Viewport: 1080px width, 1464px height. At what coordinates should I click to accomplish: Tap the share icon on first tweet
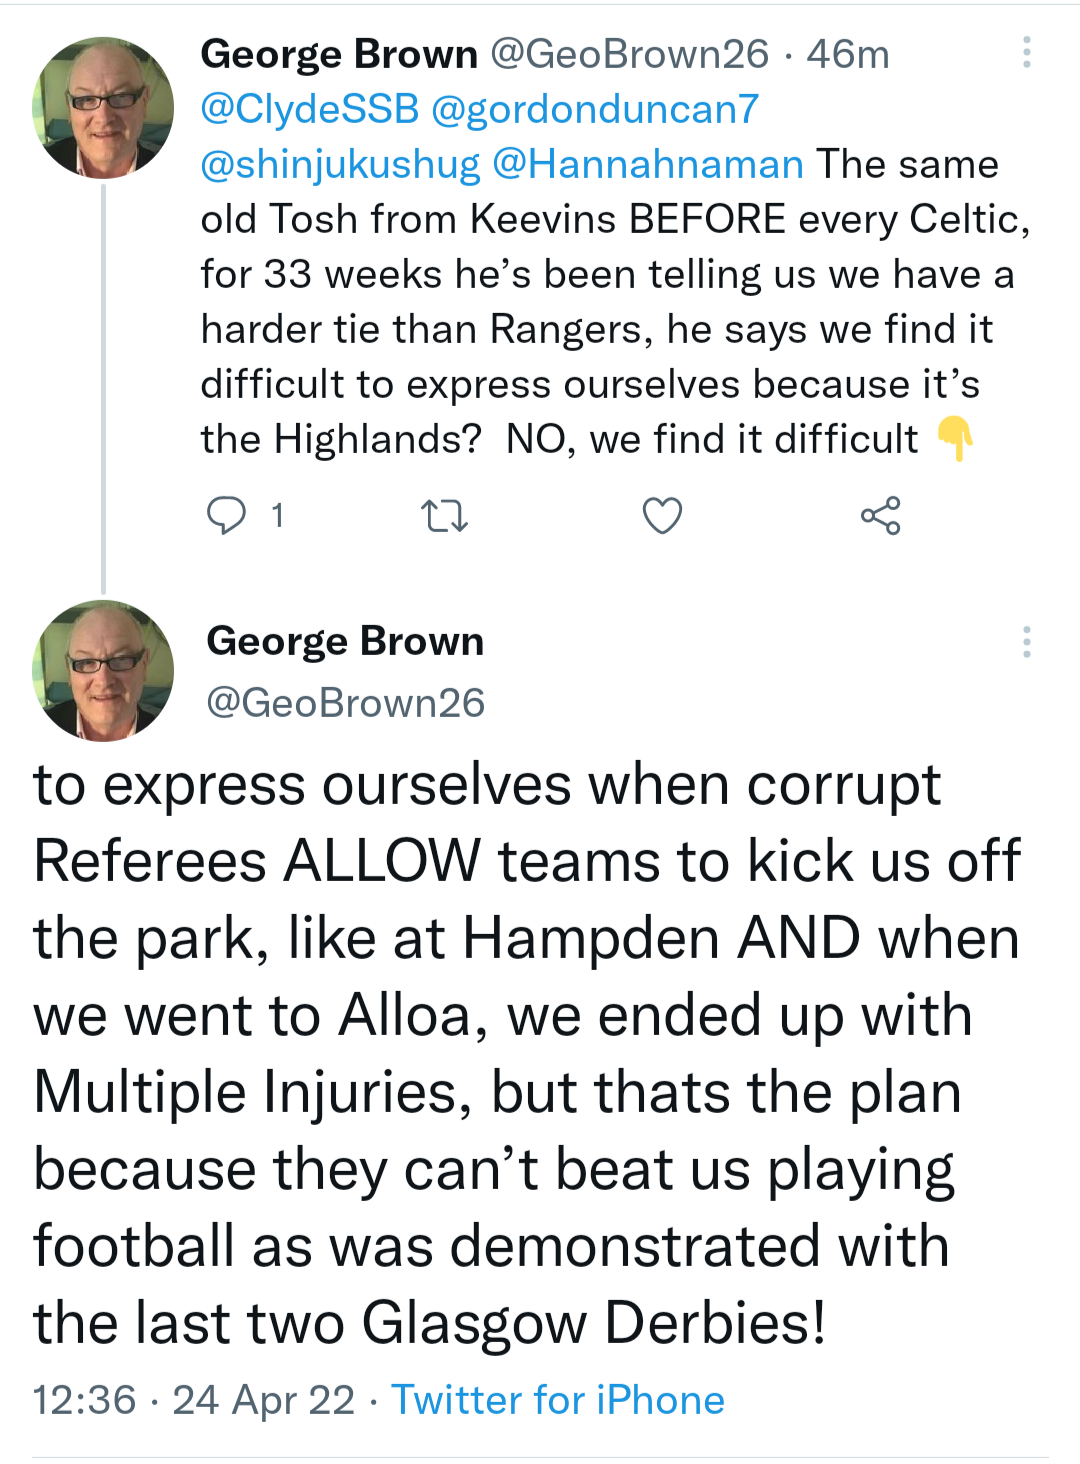(x=880, y=516)
